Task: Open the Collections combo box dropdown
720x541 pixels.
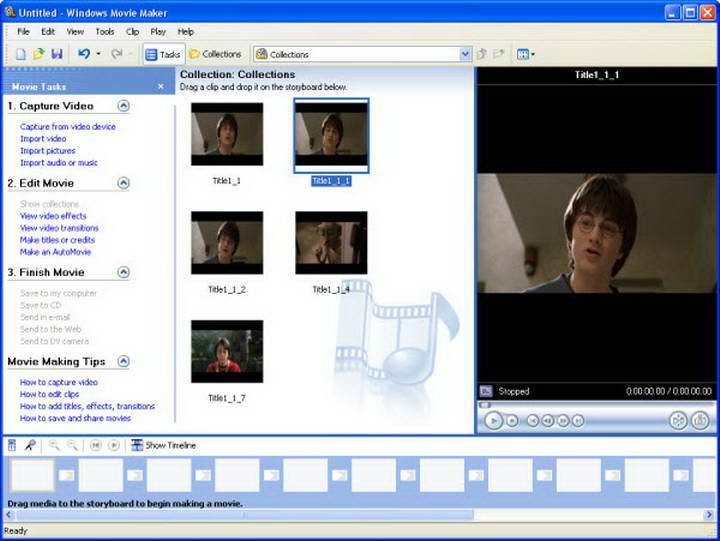Action: 465,54
